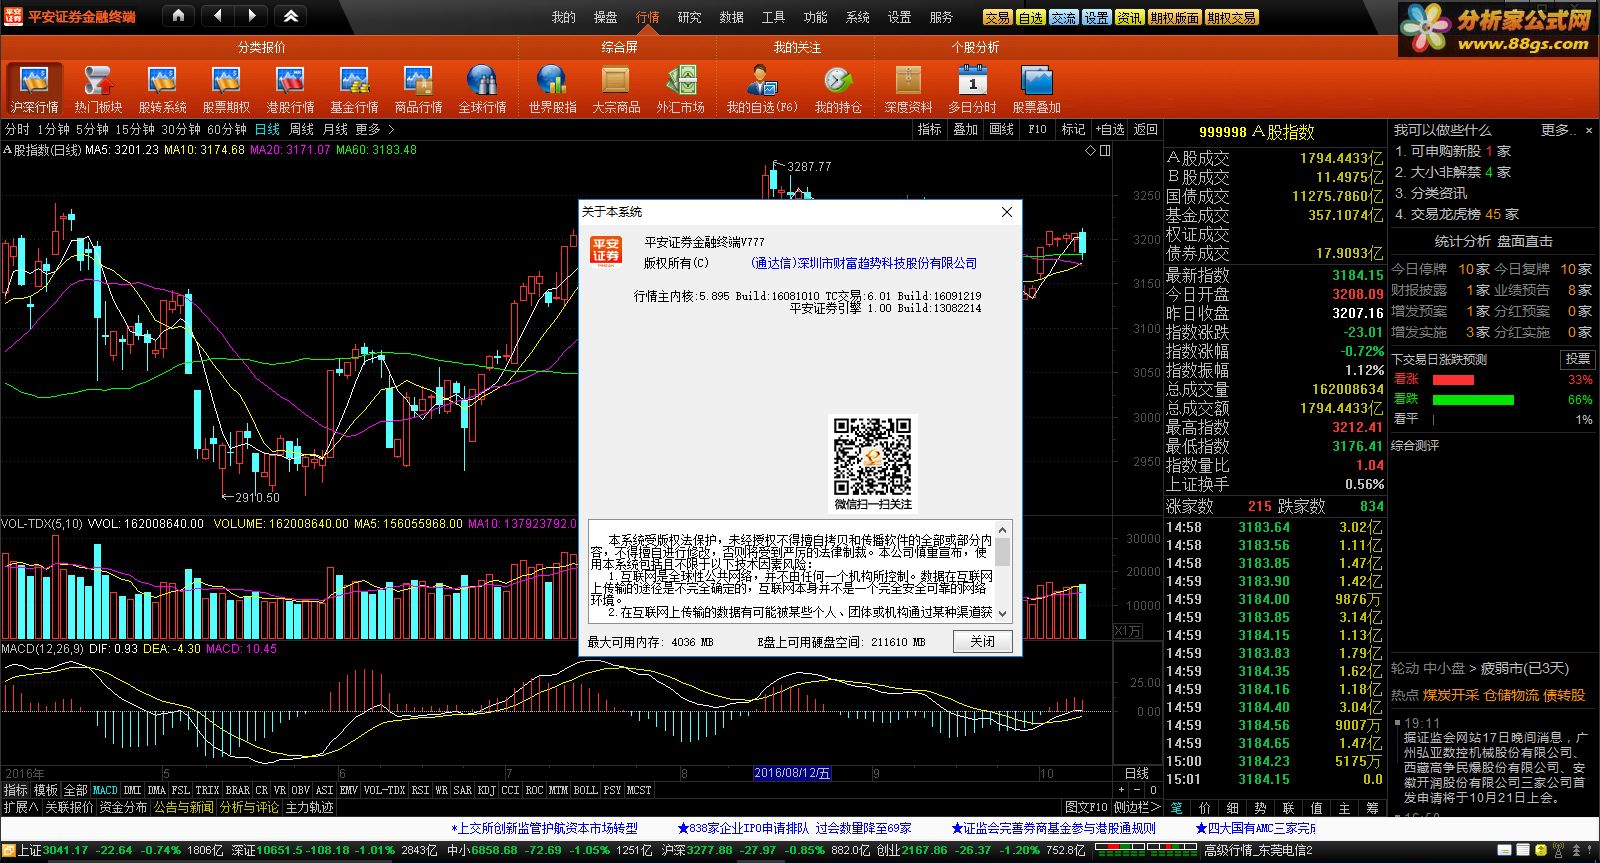
Task: Click the 交易龙虎榜 45 家 item
Action: (1457, 214)
